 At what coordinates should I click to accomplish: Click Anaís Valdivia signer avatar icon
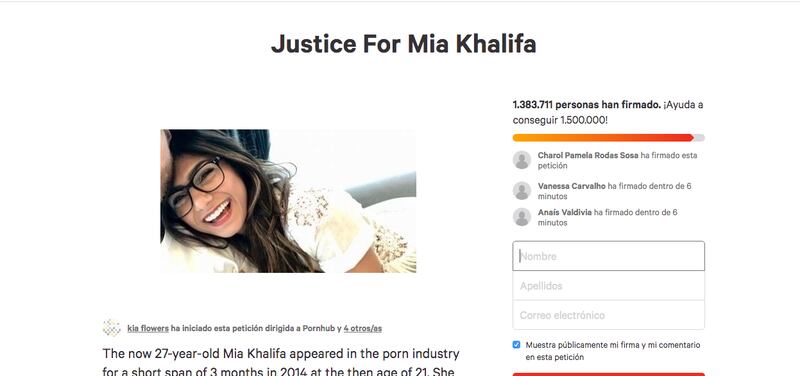[521, 217]
